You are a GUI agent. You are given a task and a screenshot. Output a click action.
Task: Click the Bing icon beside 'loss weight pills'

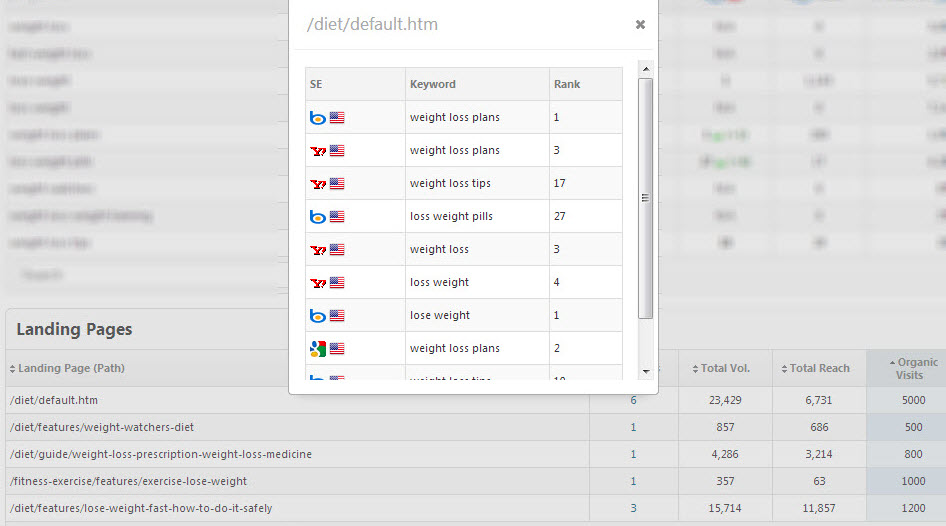click(x=317, y=217)
